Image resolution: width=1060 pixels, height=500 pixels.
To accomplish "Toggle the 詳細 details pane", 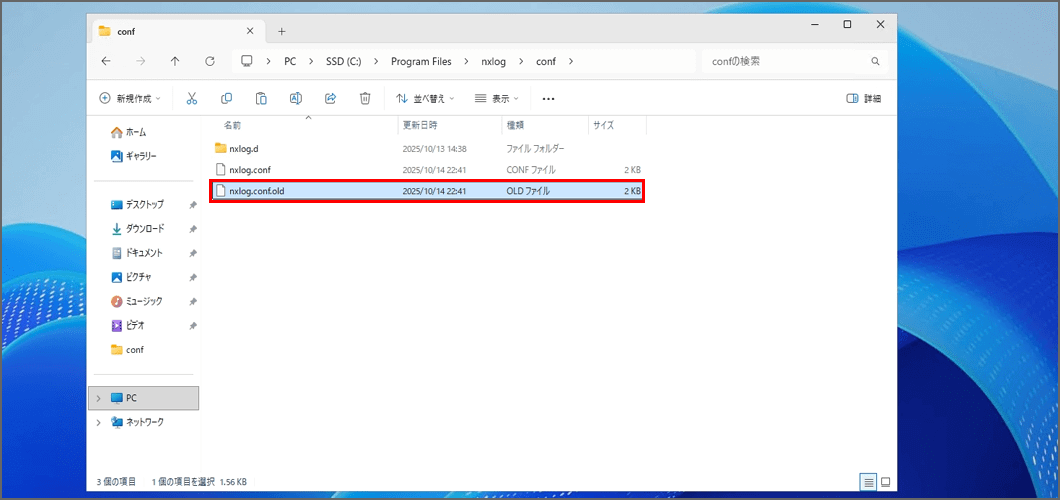I will pyautogui.click(x=863, y=98).
